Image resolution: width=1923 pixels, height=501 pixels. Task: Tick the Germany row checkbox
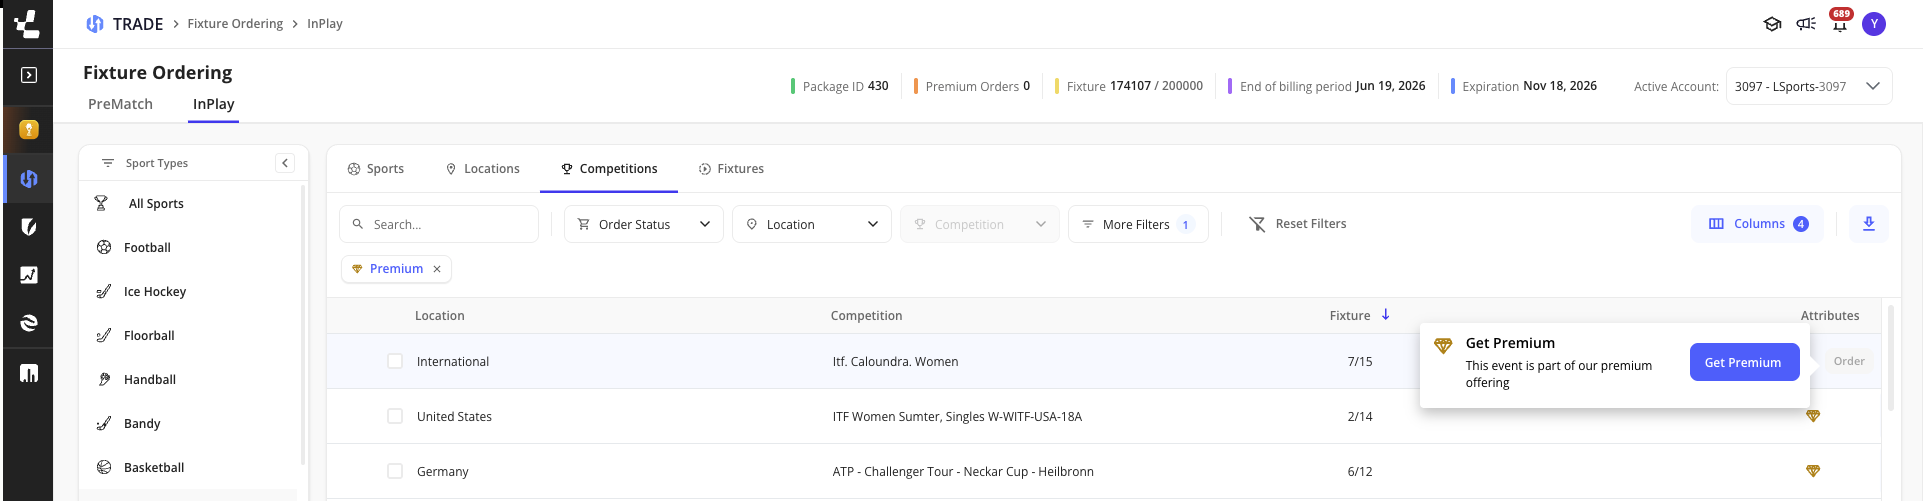click(395, 471)
